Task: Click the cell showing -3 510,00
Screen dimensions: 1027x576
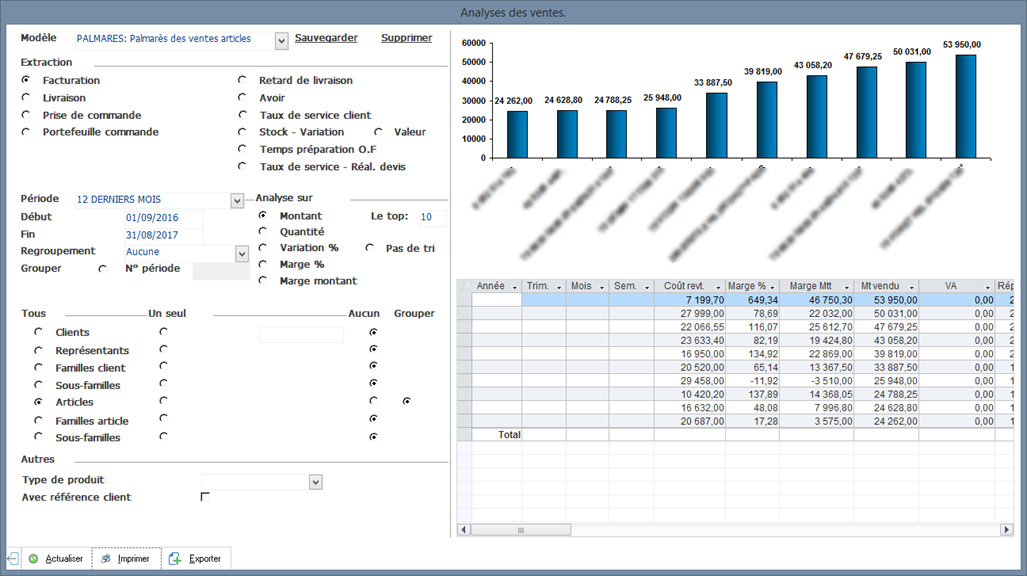Action: 817,381
